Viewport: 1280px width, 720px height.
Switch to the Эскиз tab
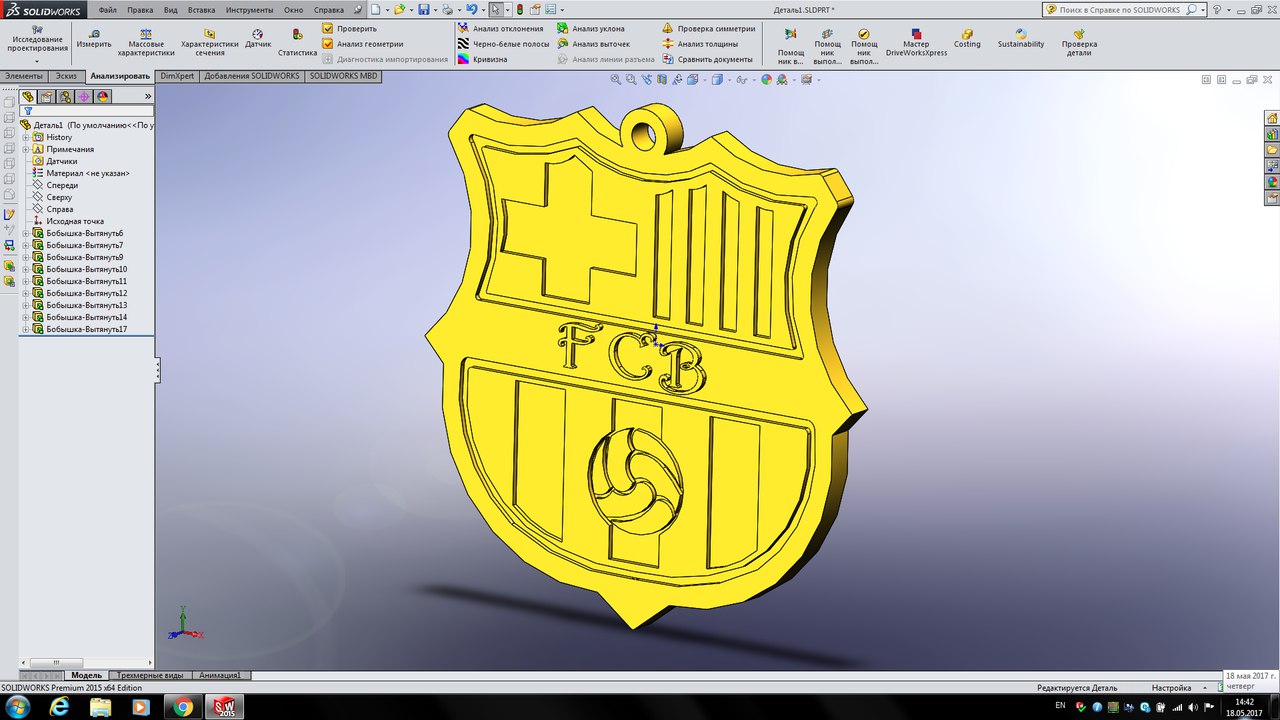66,76
